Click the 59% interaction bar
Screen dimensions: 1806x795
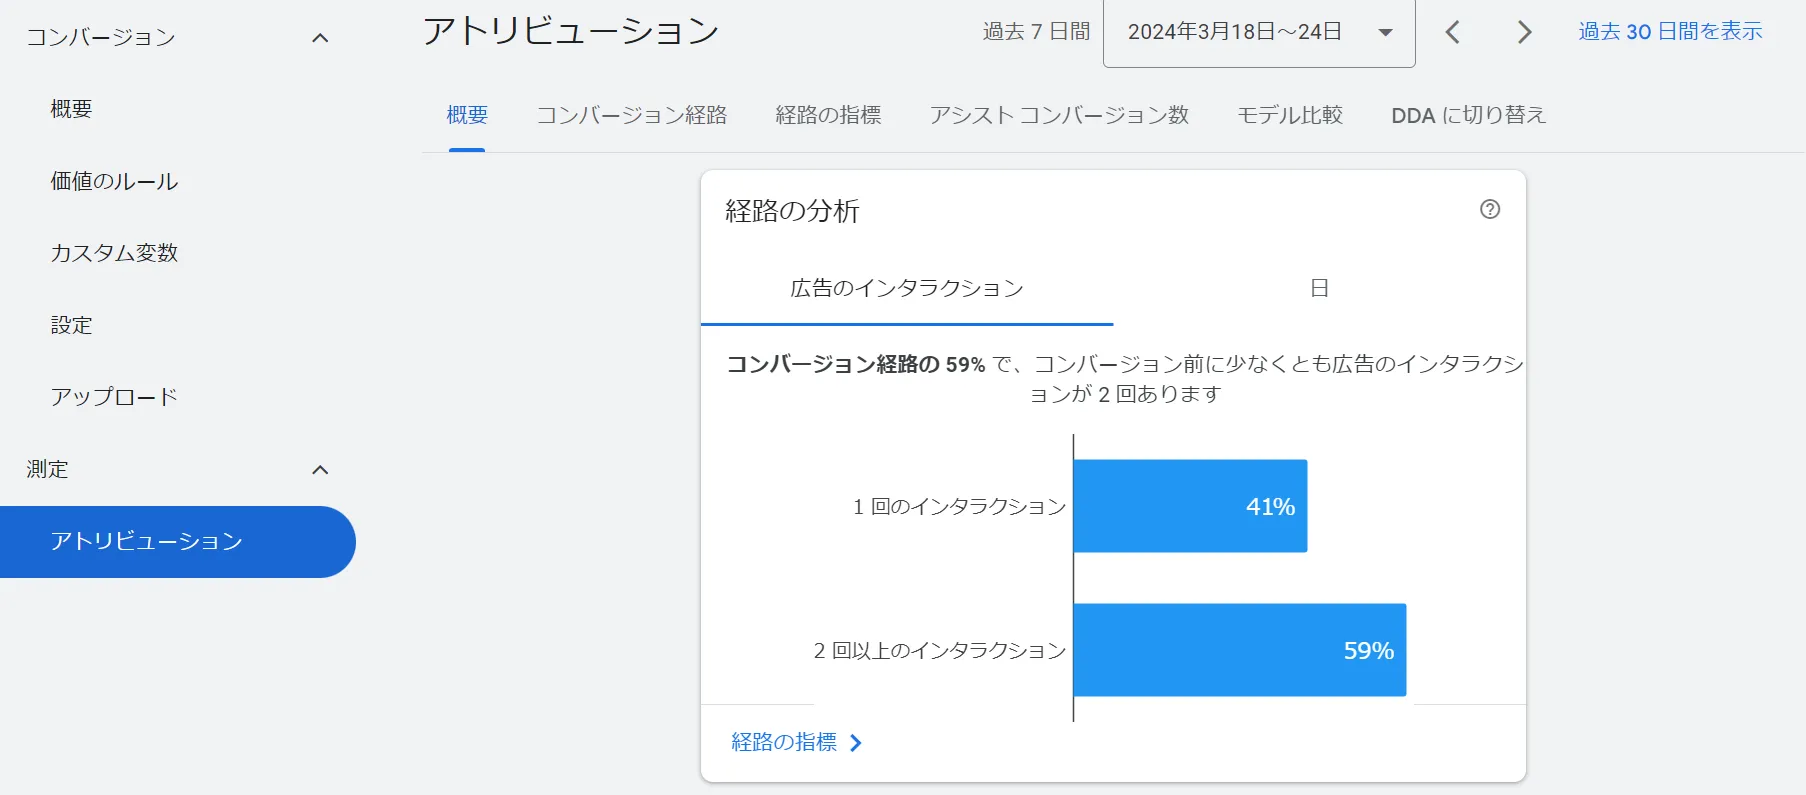tap(1239, 650)
